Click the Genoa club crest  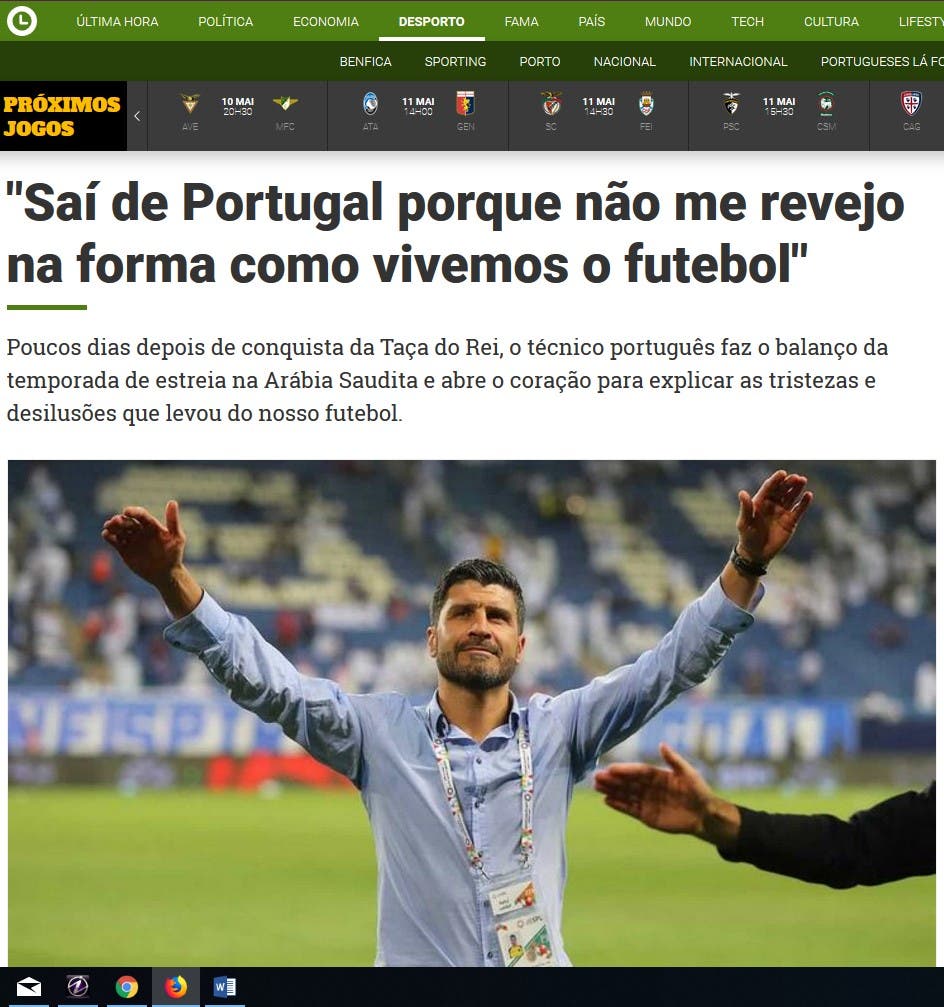pos(466,104)
